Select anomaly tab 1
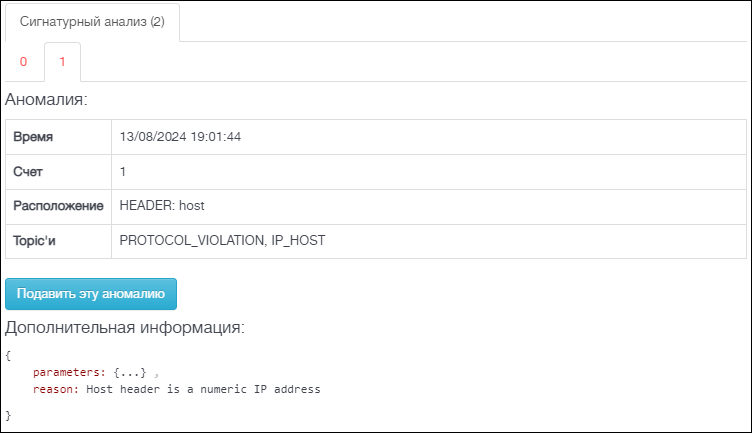Viewport: 752px width, 433px height. click(x=62, y=62)
